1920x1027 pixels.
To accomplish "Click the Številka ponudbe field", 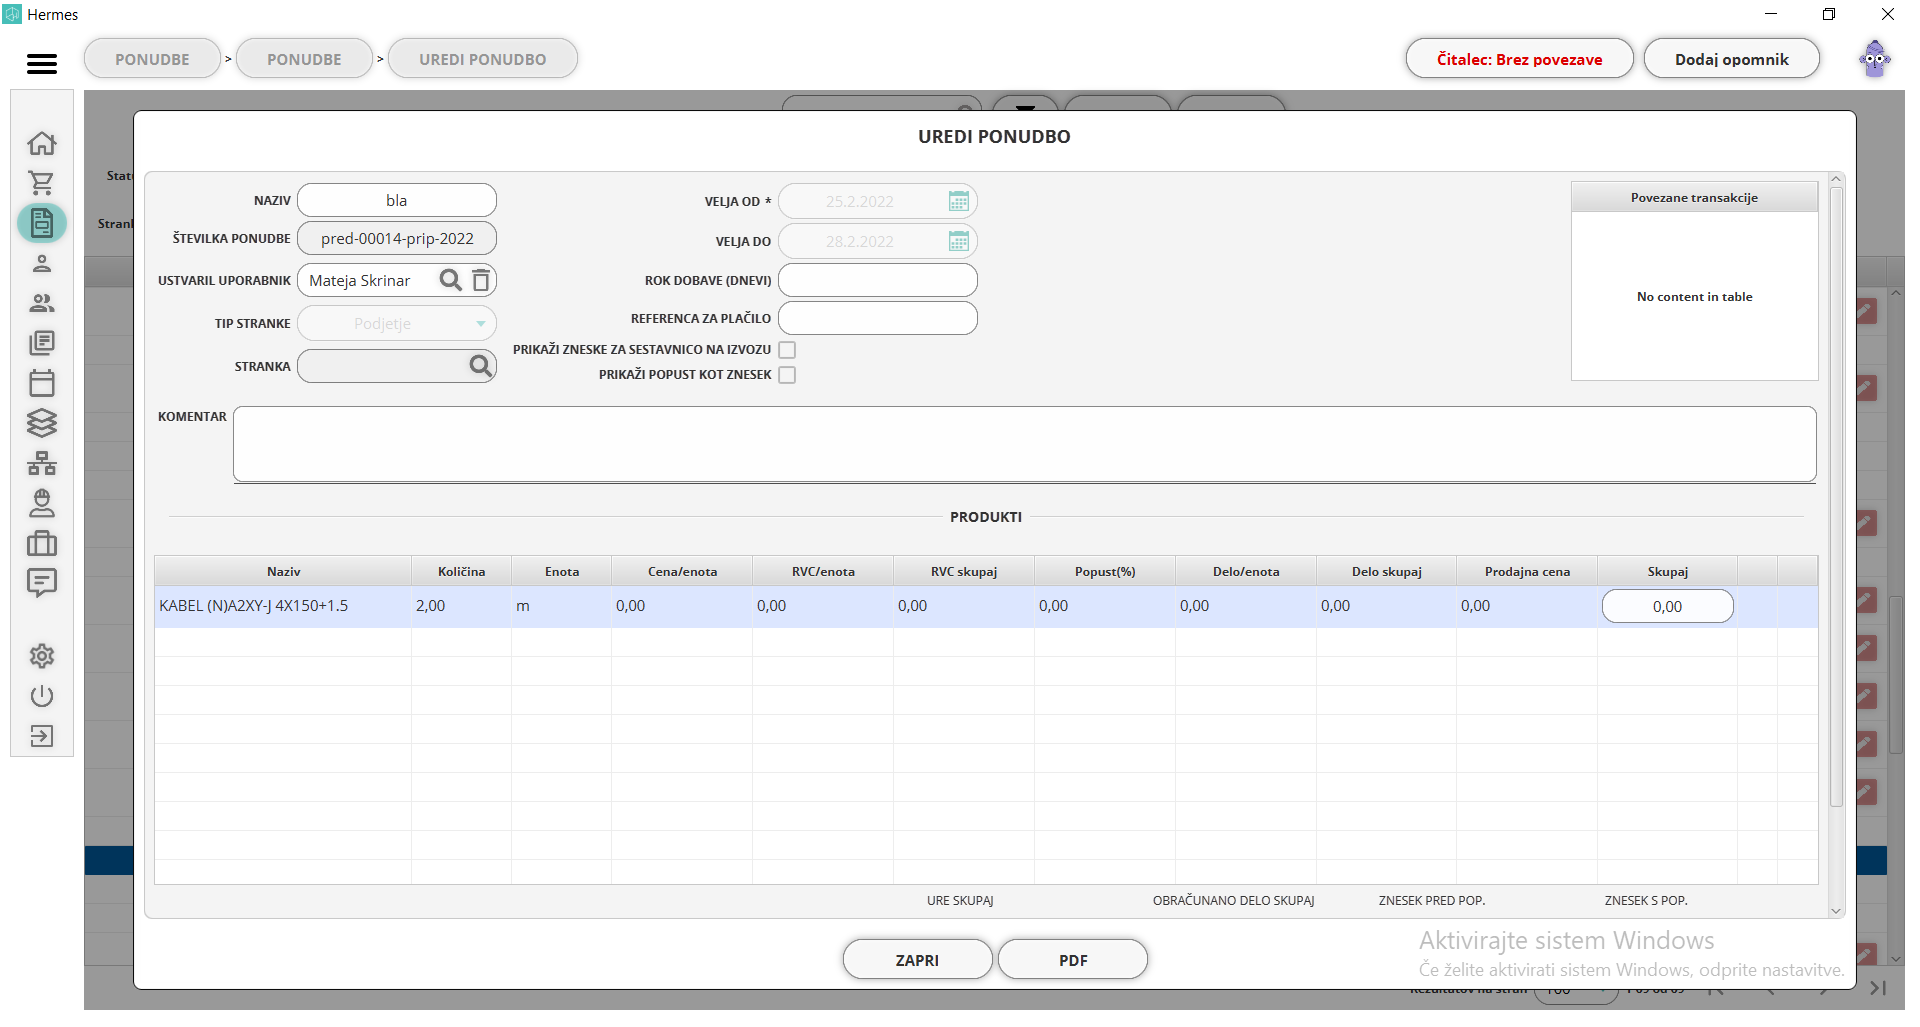I will (x=397, y=238).
